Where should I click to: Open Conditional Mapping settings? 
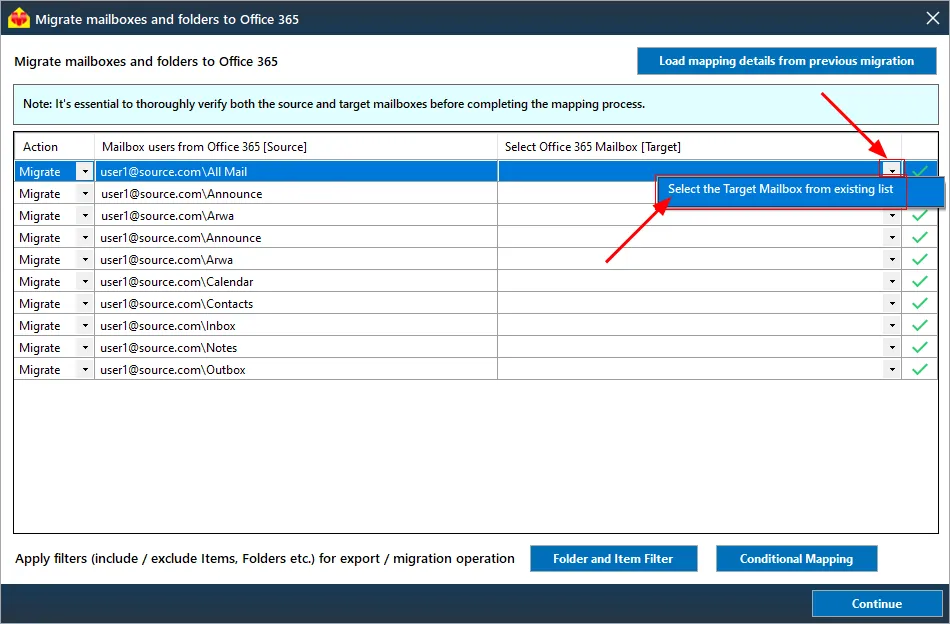point(796,559)
